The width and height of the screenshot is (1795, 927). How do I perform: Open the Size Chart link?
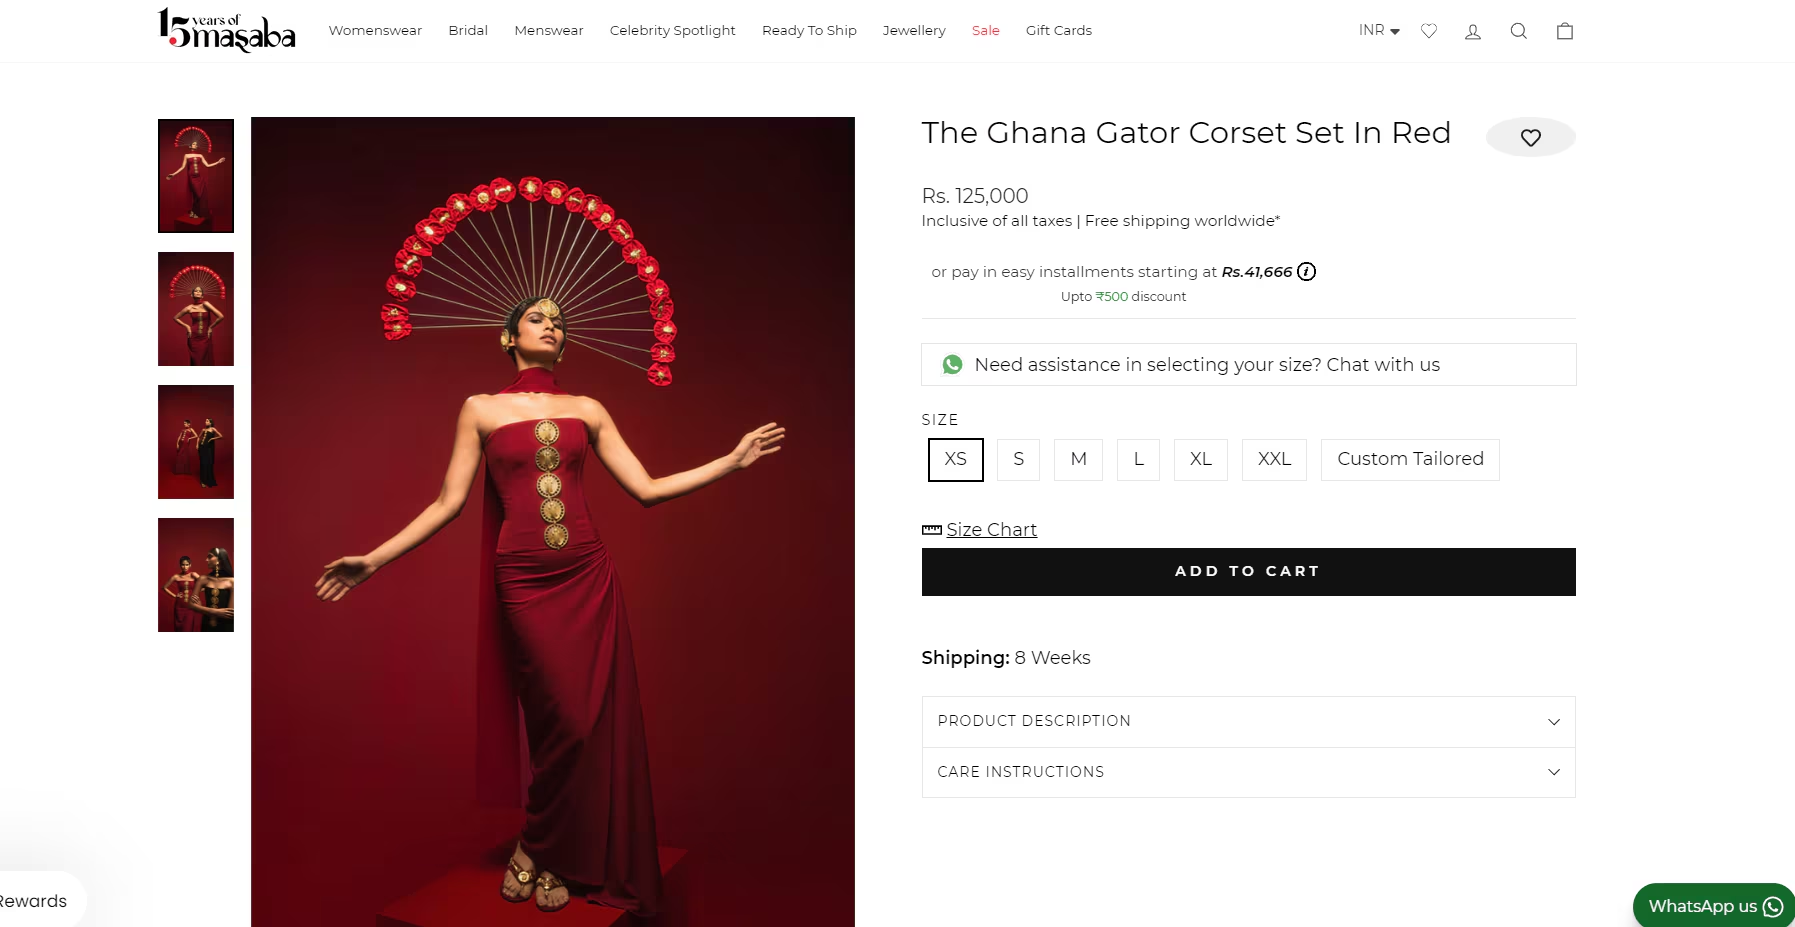991,529
